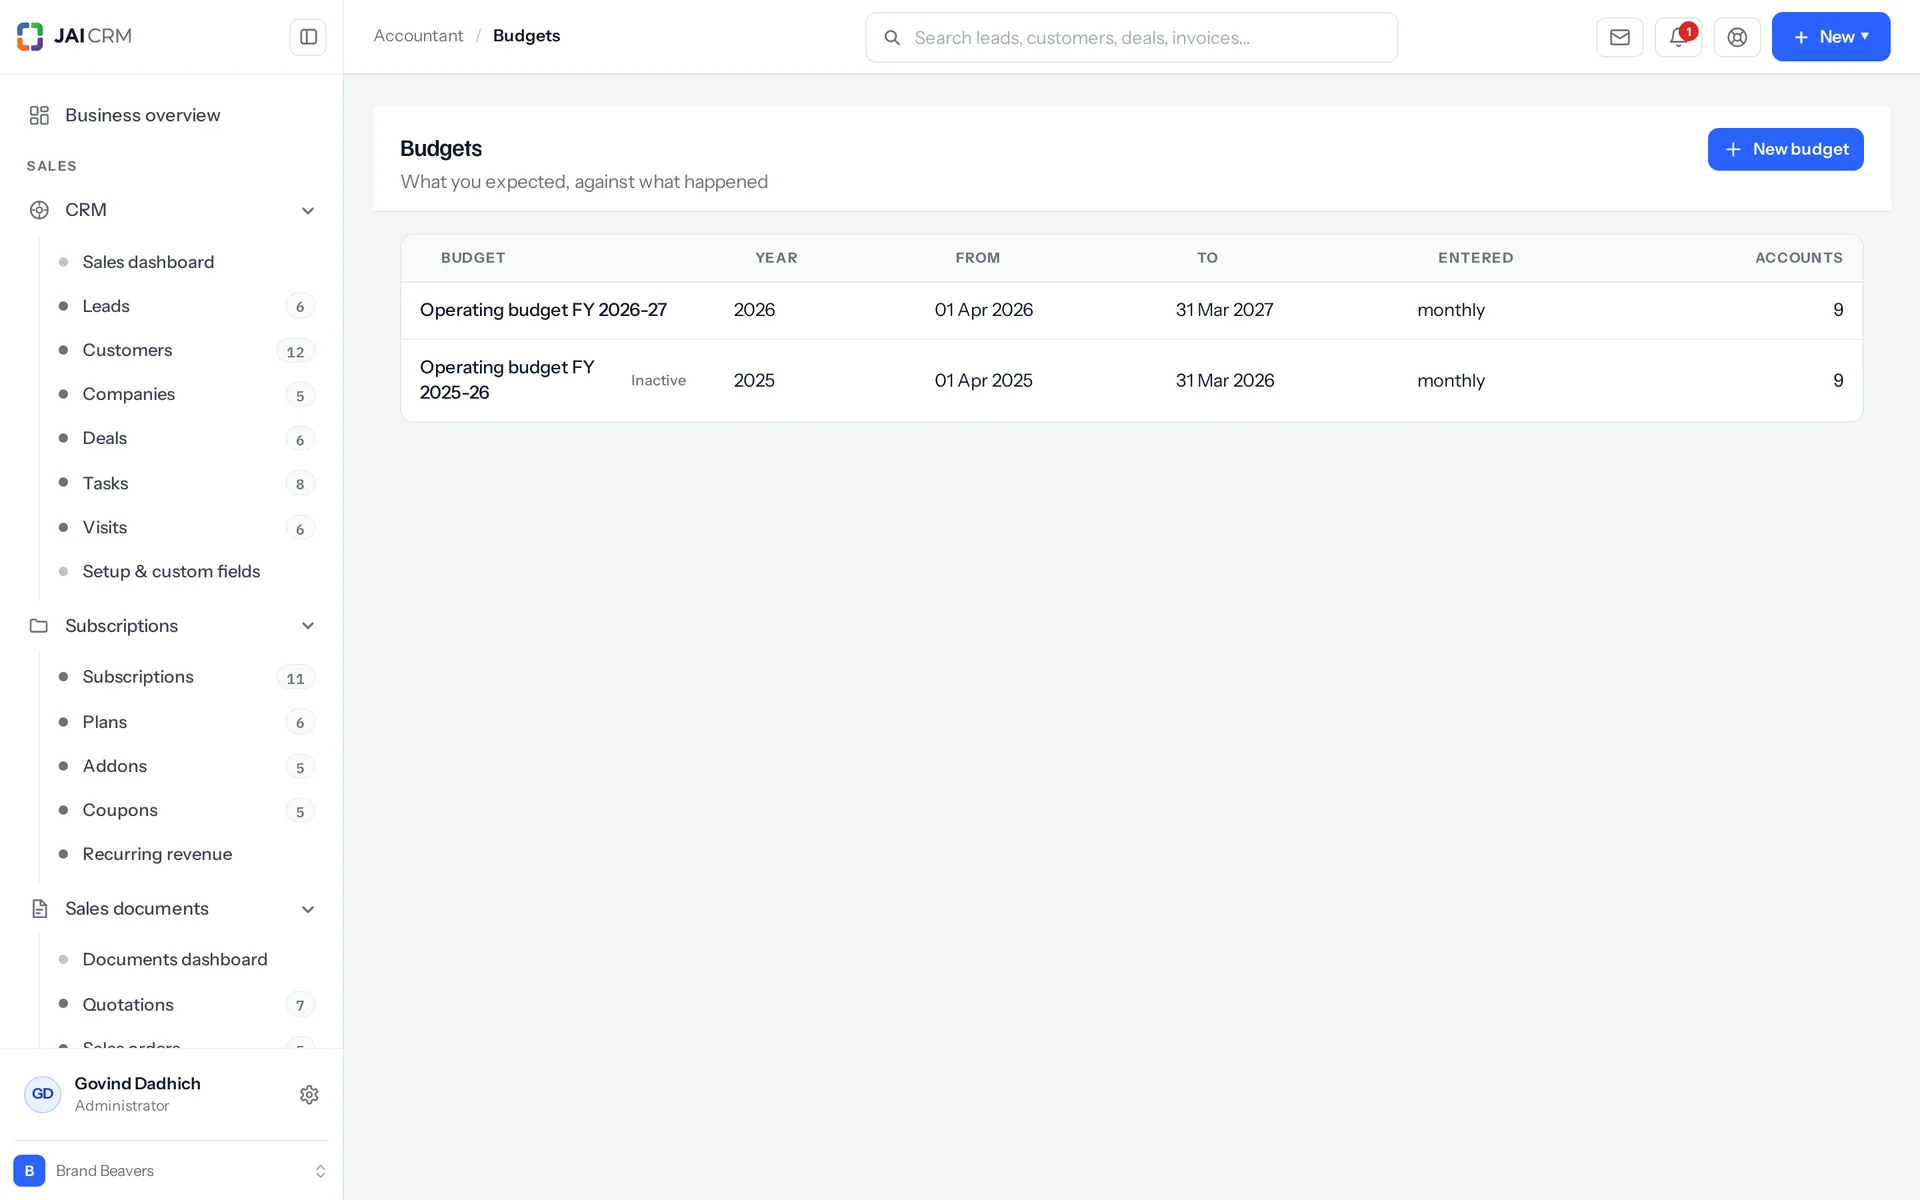Open Plans under Subscriptions

point(186,722)
